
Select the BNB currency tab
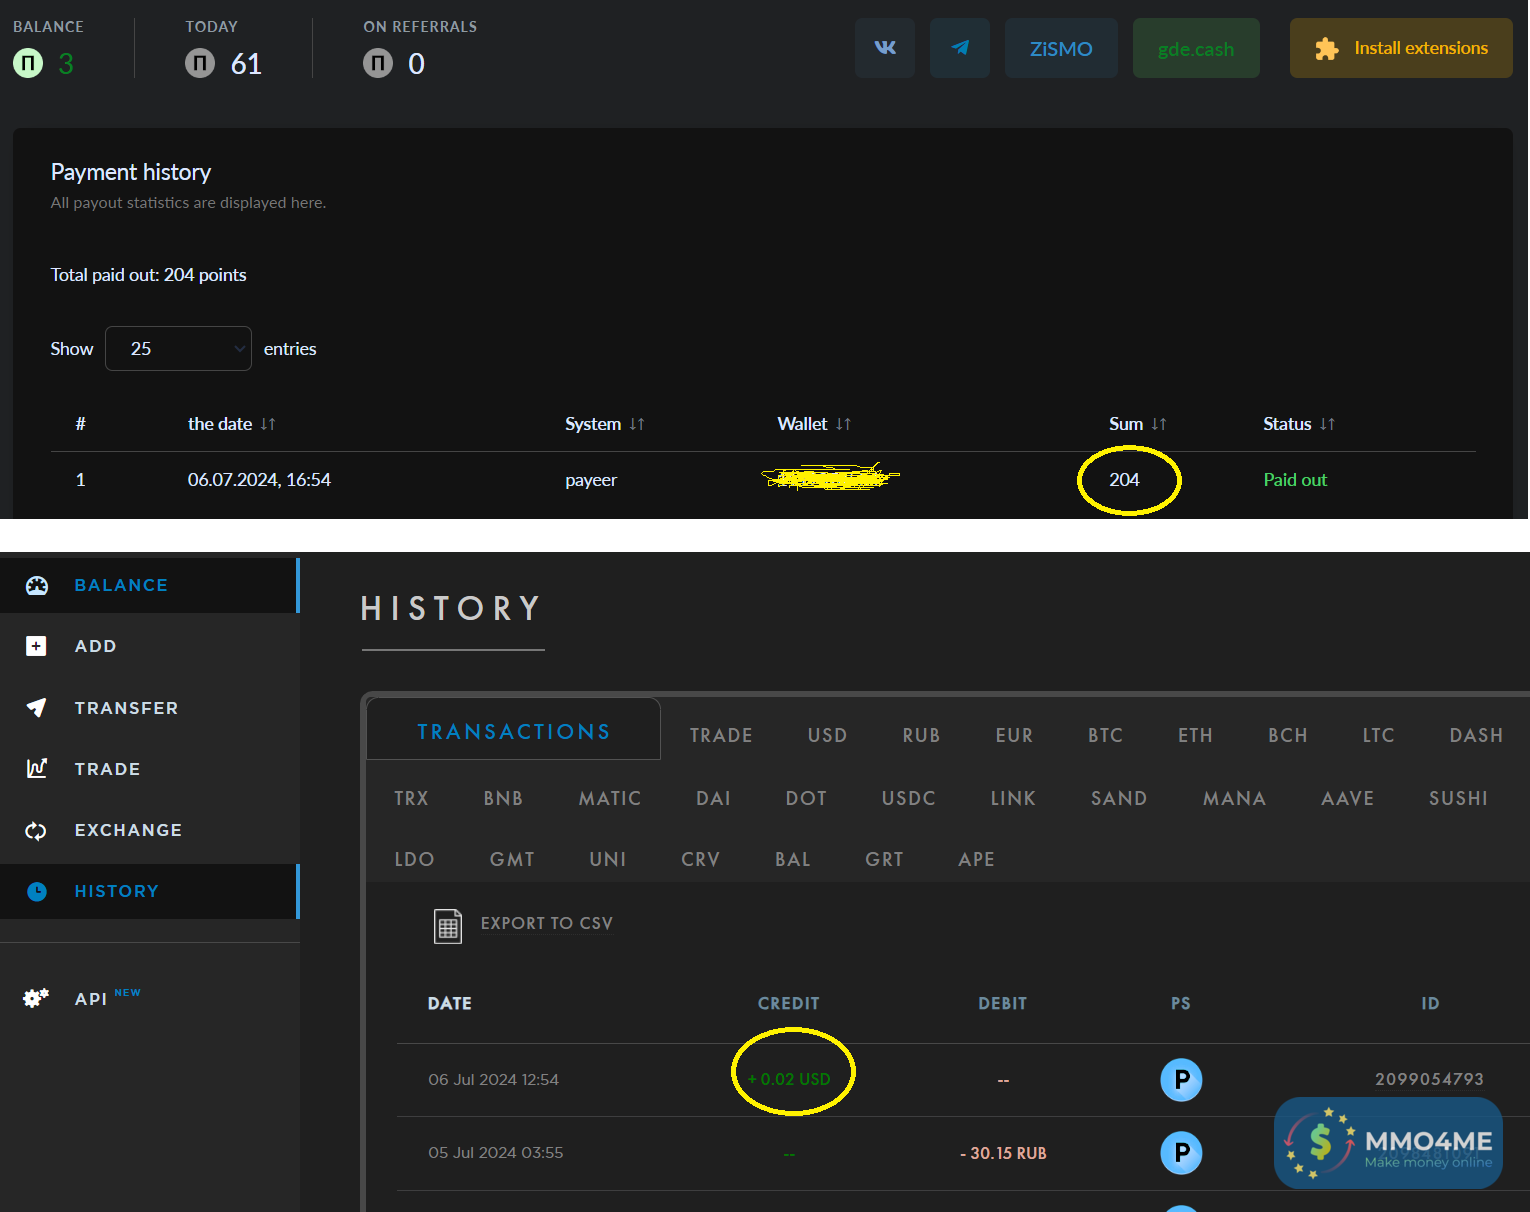(503, 798)
